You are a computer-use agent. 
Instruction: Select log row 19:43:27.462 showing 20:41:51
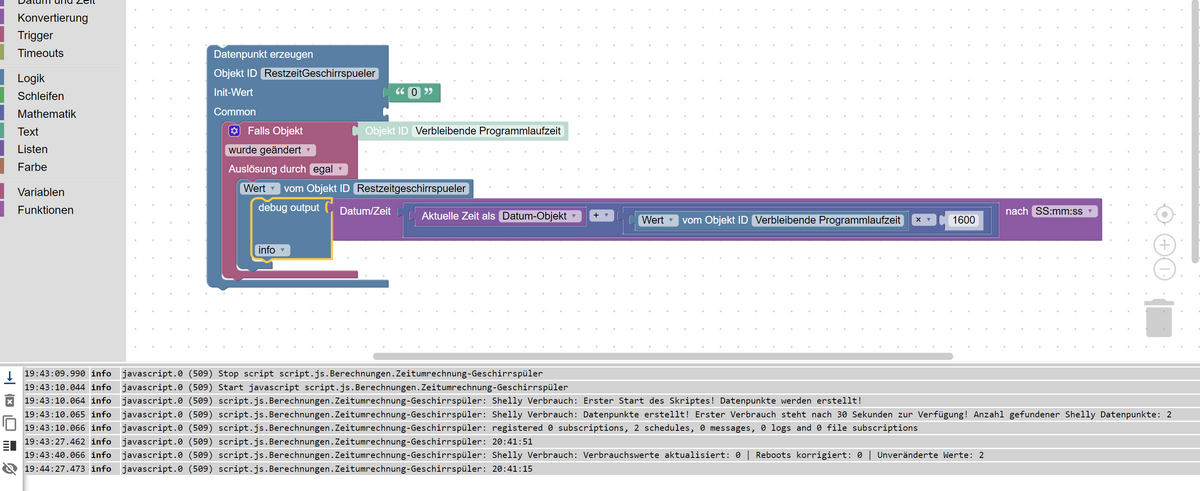pyautogui.click(x=610, y=440)
